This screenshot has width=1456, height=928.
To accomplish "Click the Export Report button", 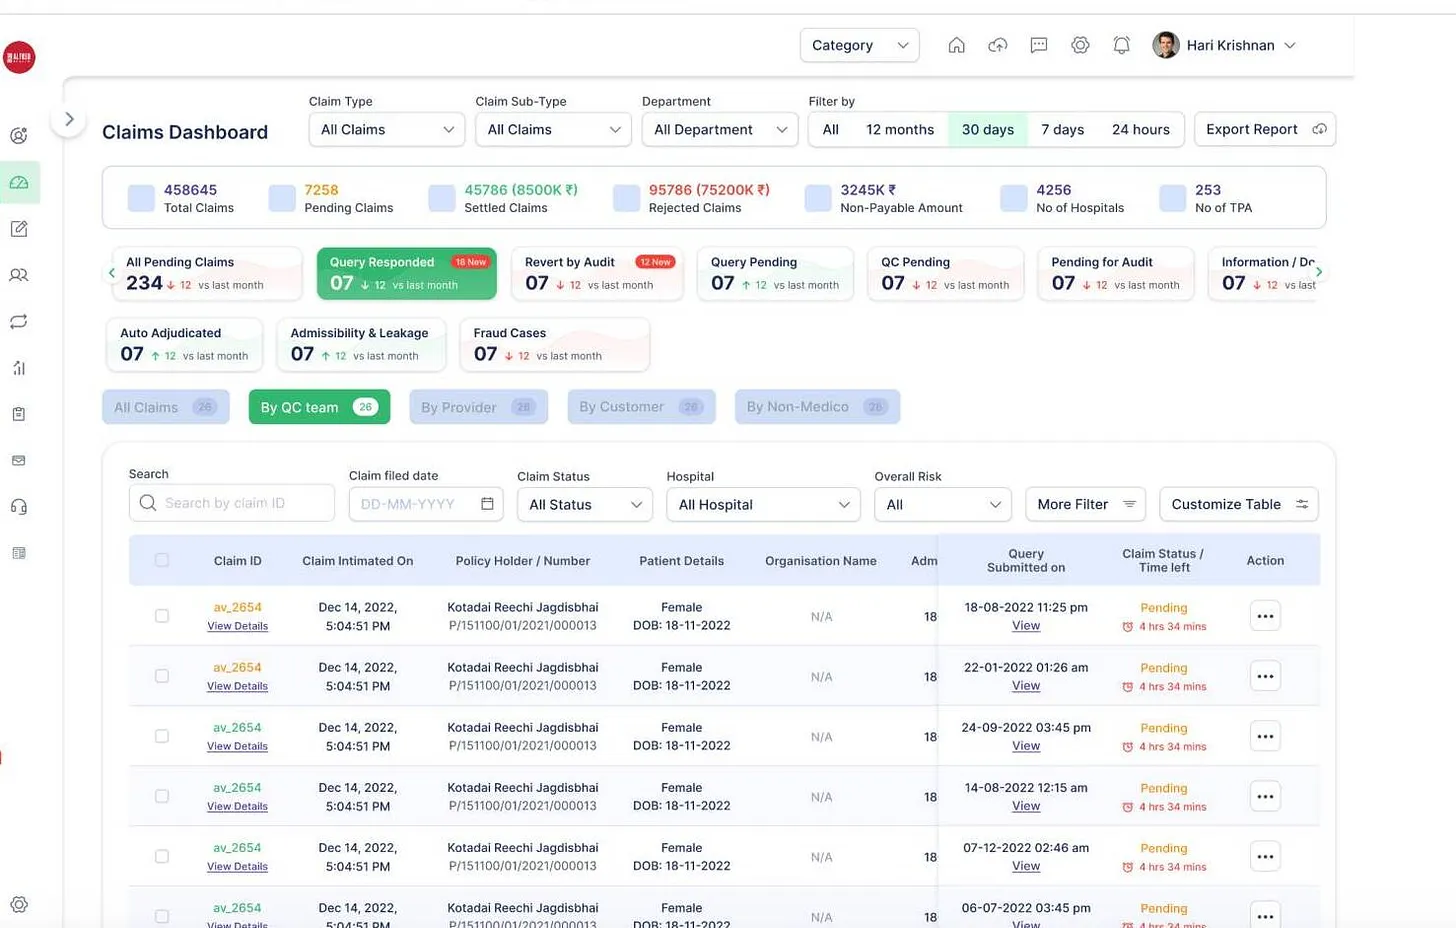I will click(x=1264, y=130).
